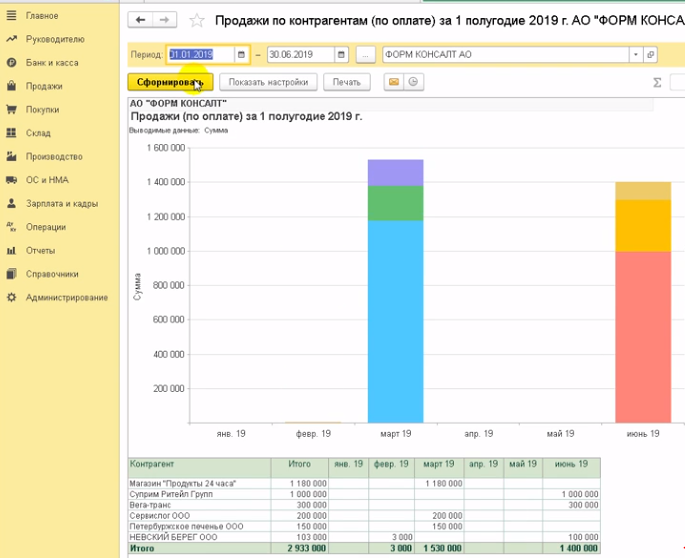Viewport: 685px width, 558px height.
Task: Click the back navigation arrow
Action: click(141, 20)
